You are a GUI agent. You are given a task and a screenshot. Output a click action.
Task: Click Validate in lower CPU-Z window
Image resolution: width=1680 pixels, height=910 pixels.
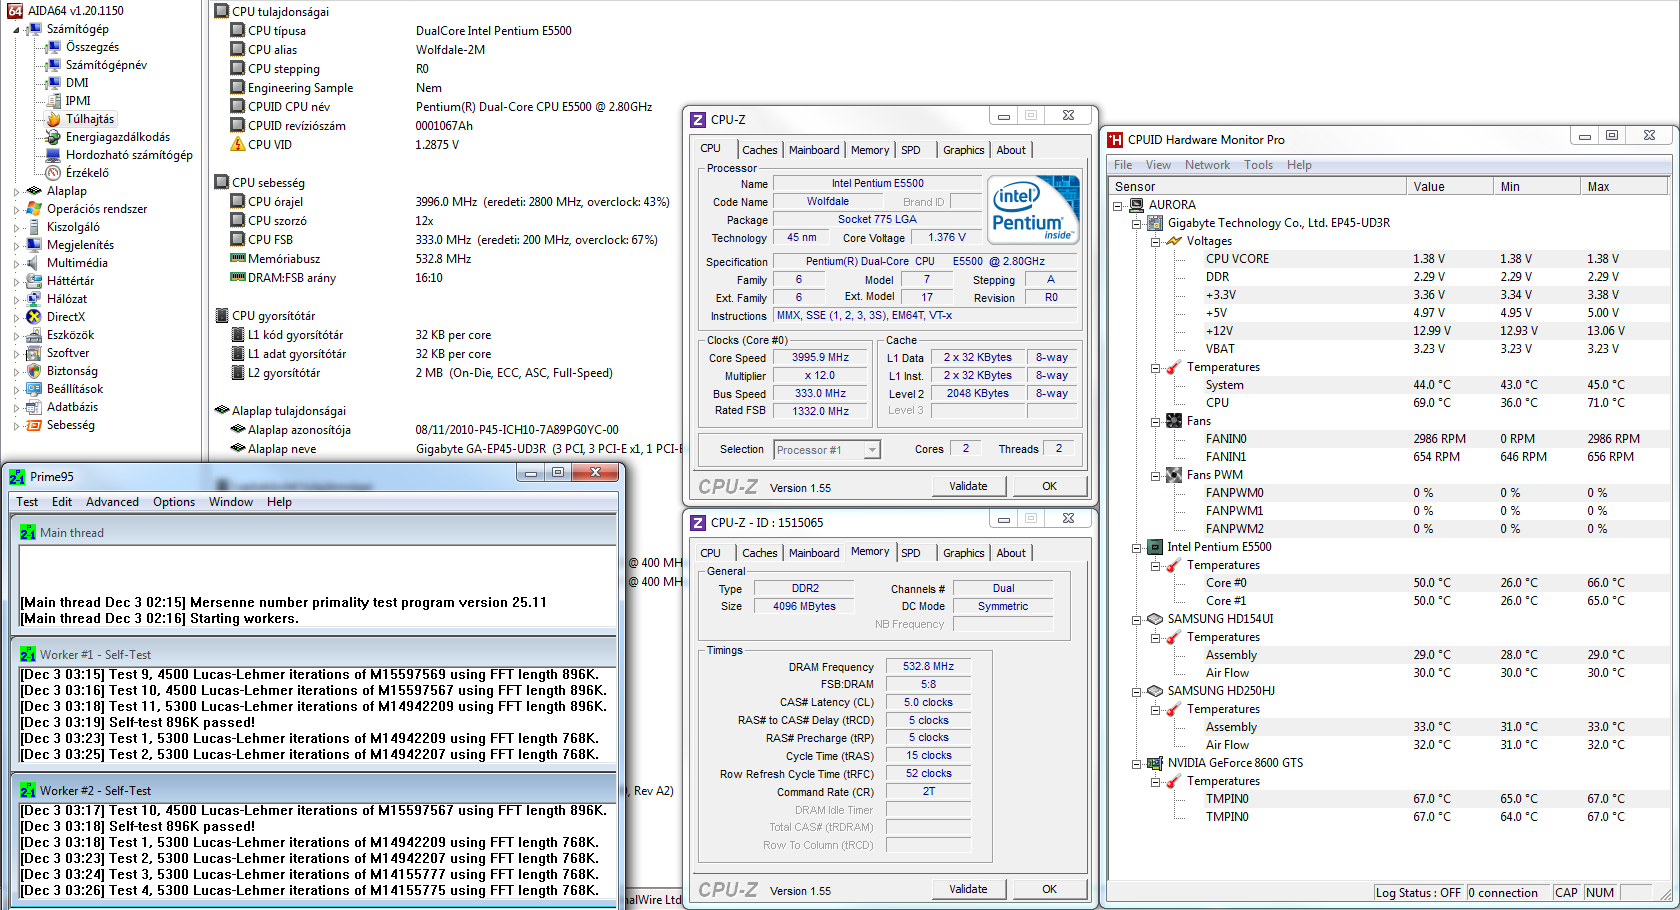point(968,889)
